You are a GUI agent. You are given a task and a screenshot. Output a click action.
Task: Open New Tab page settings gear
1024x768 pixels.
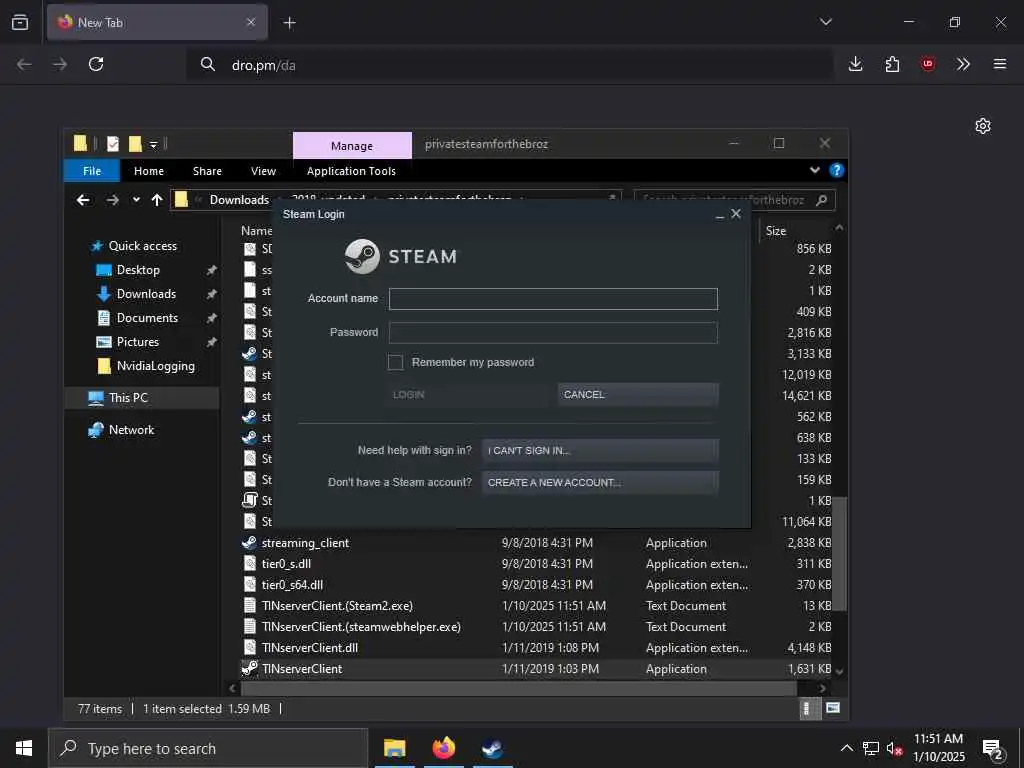(x=983, y=126)
